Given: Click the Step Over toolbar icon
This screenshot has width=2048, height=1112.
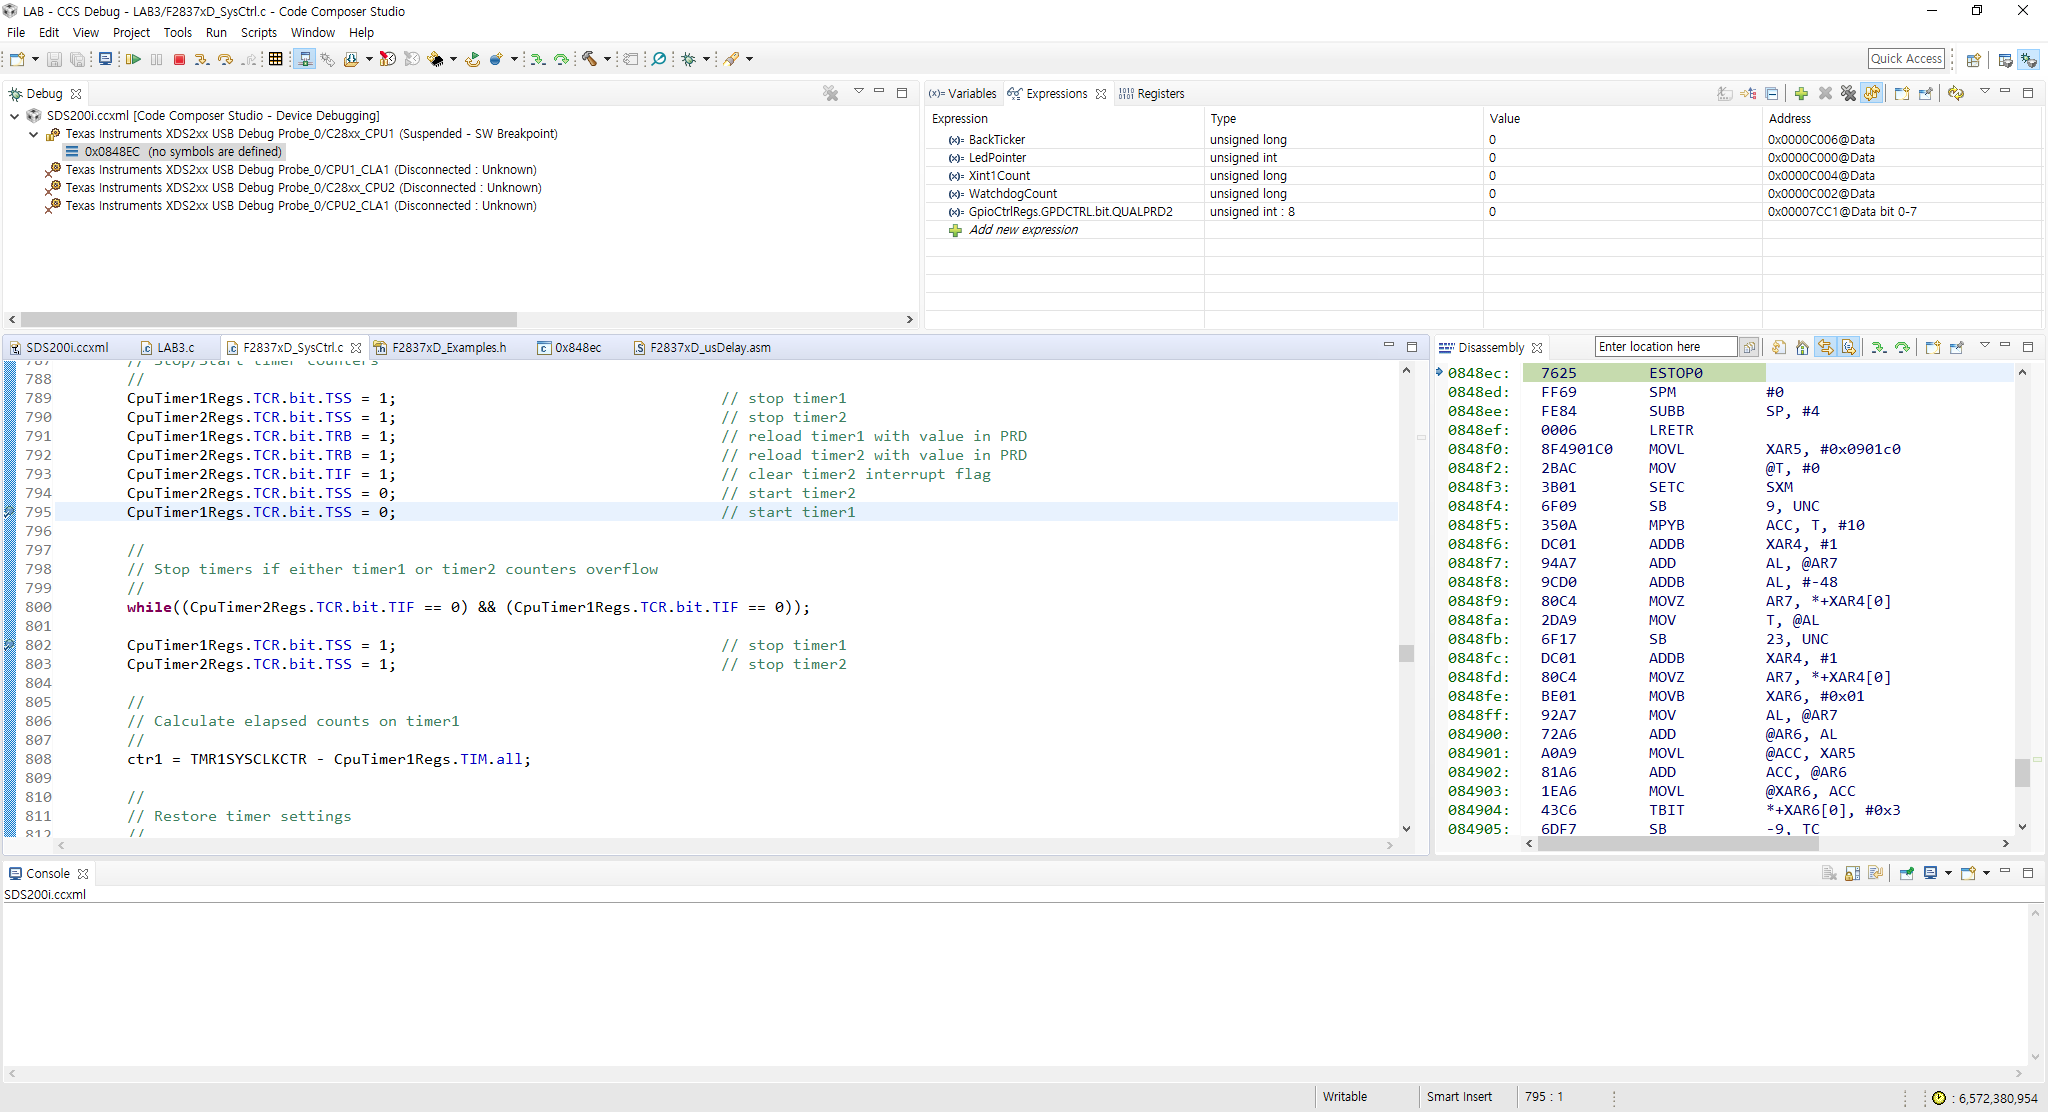Looking at the screenshot, I should click(226, 60).
